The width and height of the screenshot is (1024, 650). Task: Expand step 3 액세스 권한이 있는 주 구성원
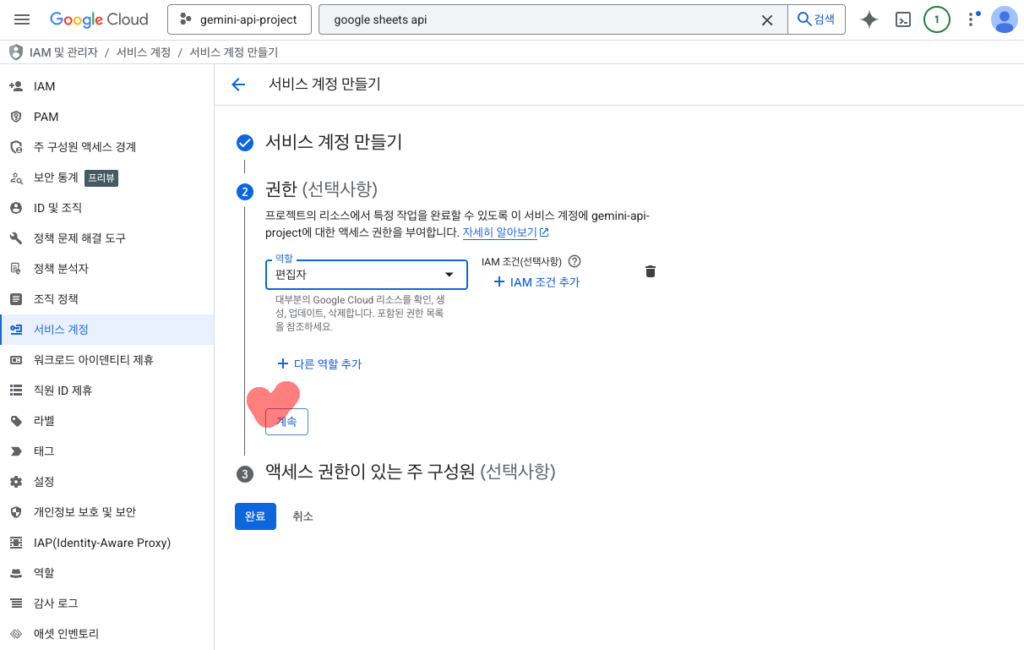pyautogui.click(x=409, y=472)
